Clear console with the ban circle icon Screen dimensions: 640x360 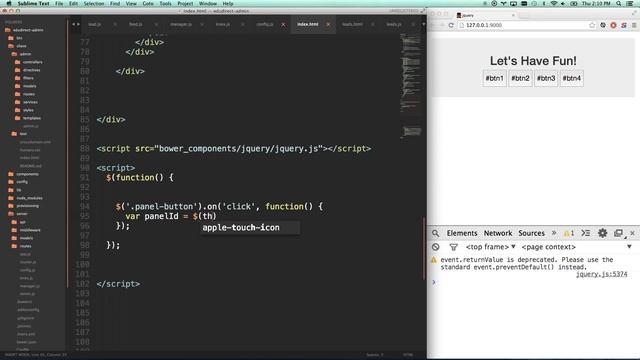(x=436, y=247)
